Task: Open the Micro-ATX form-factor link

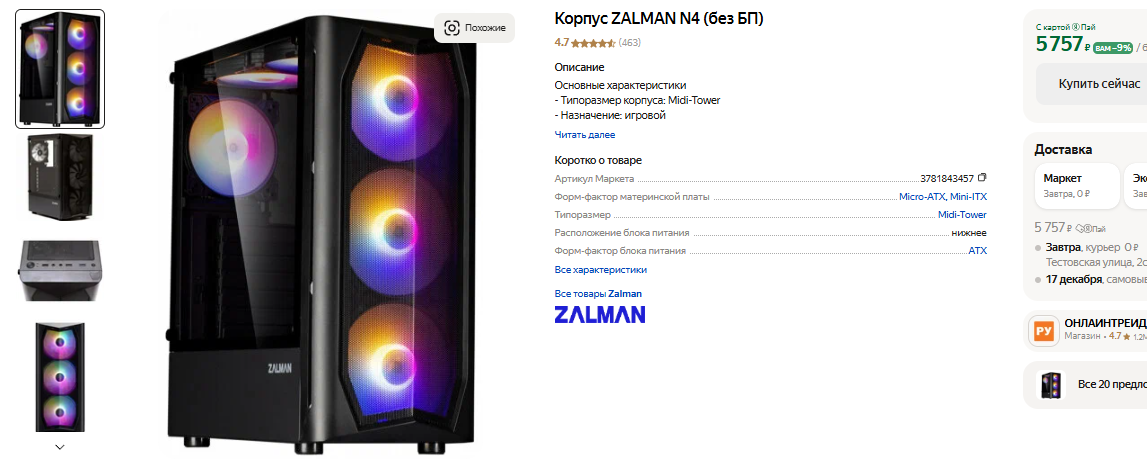Action: 922,197
